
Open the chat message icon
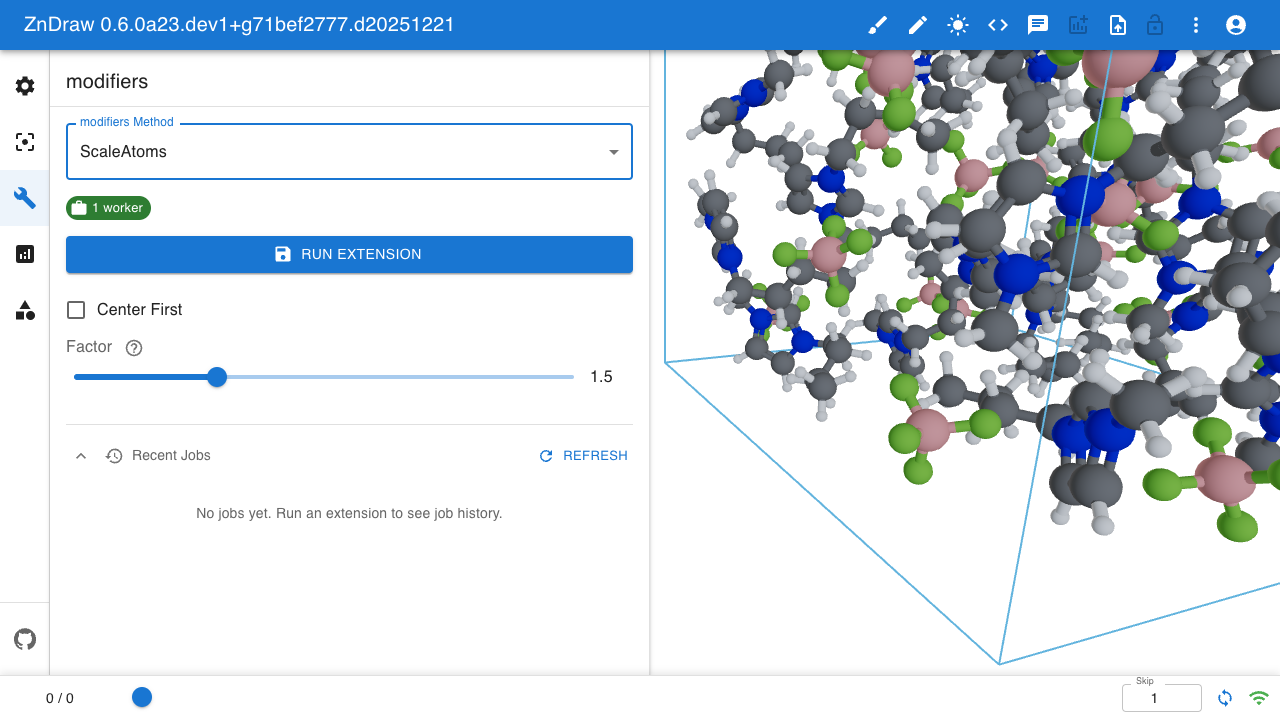pyautogui.click(x=1038, y=25)
